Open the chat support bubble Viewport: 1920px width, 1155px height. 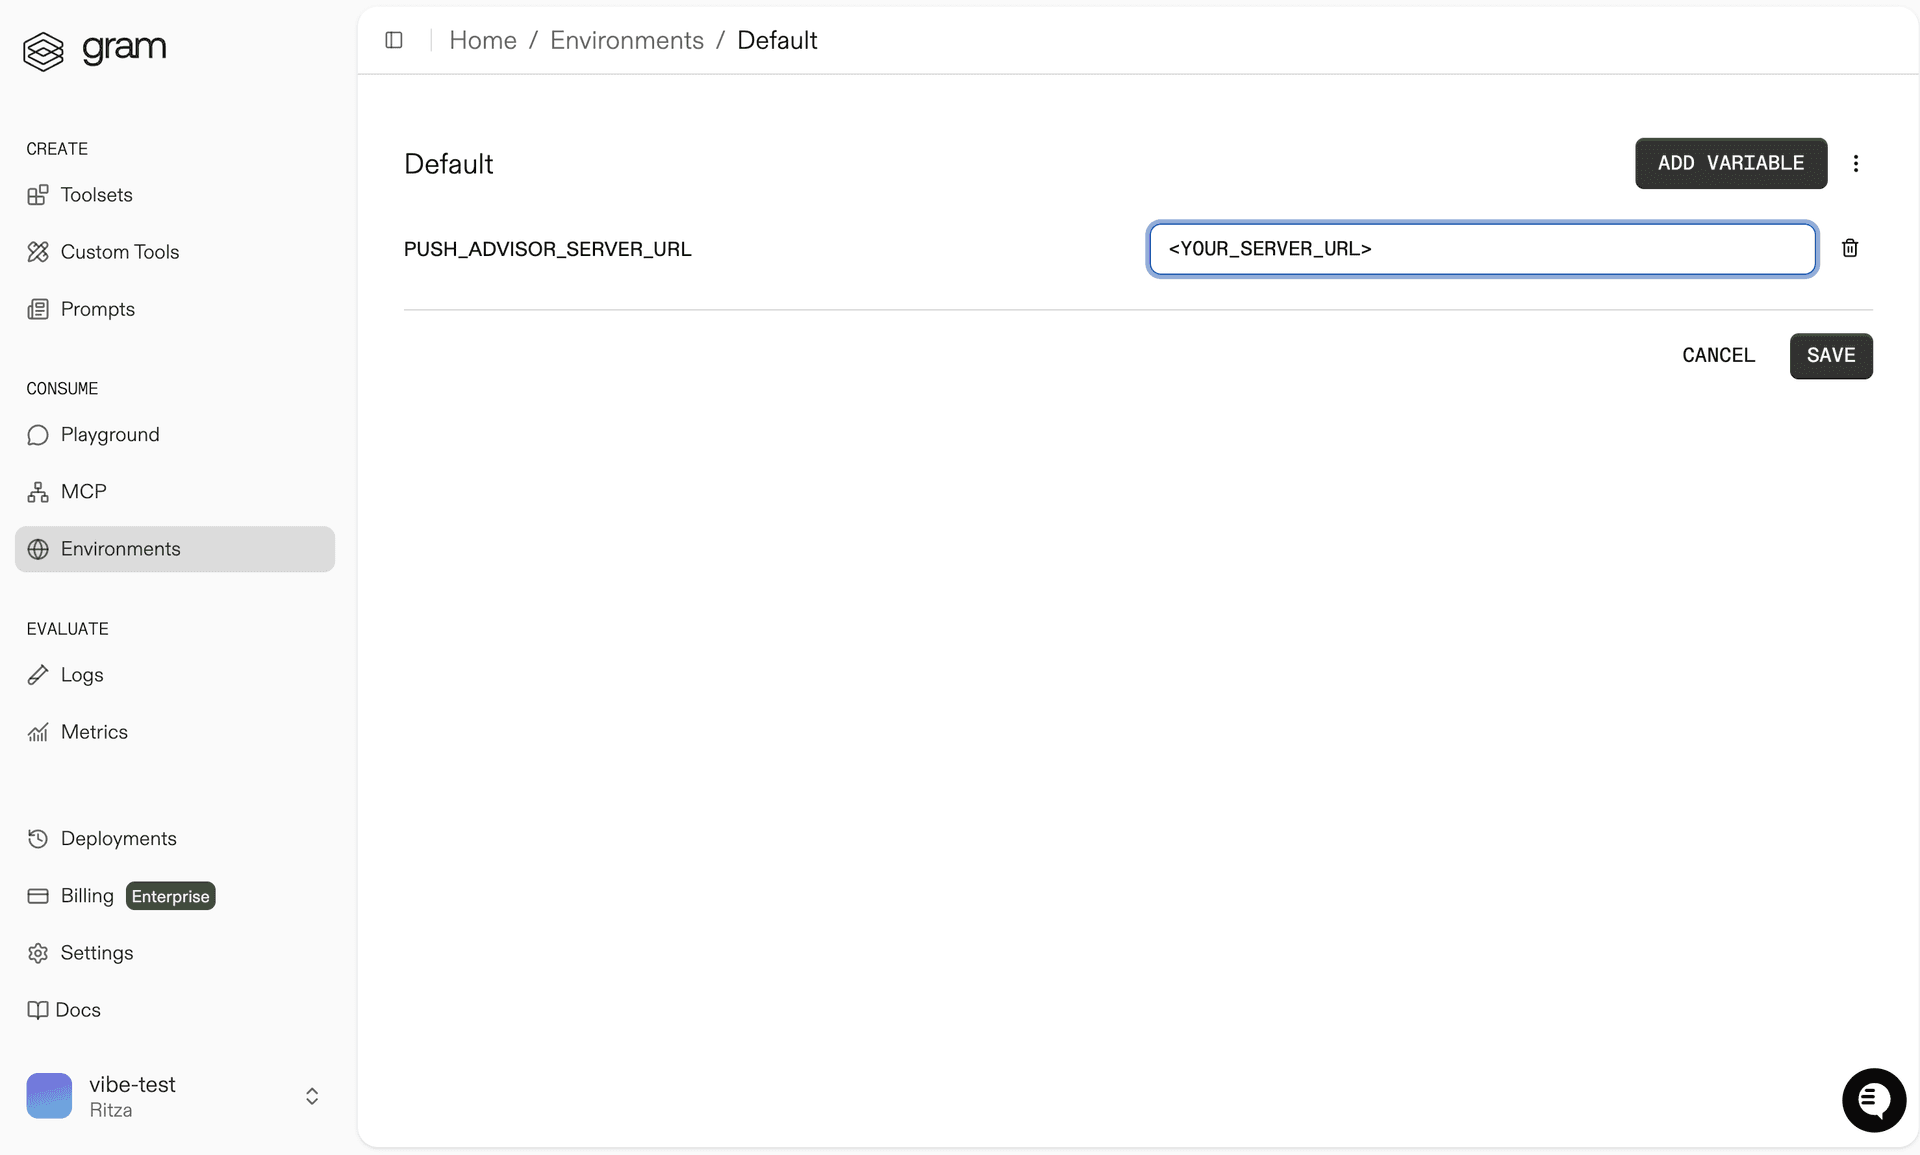click(1874, 1100)
